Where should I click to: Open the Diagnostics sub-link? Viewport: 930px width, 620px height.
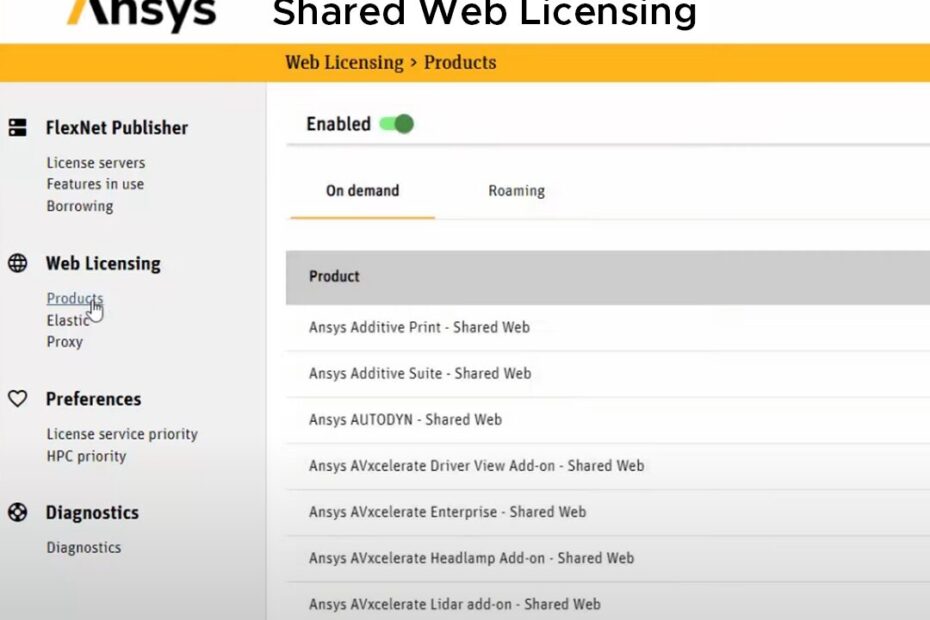pos(84,547)
